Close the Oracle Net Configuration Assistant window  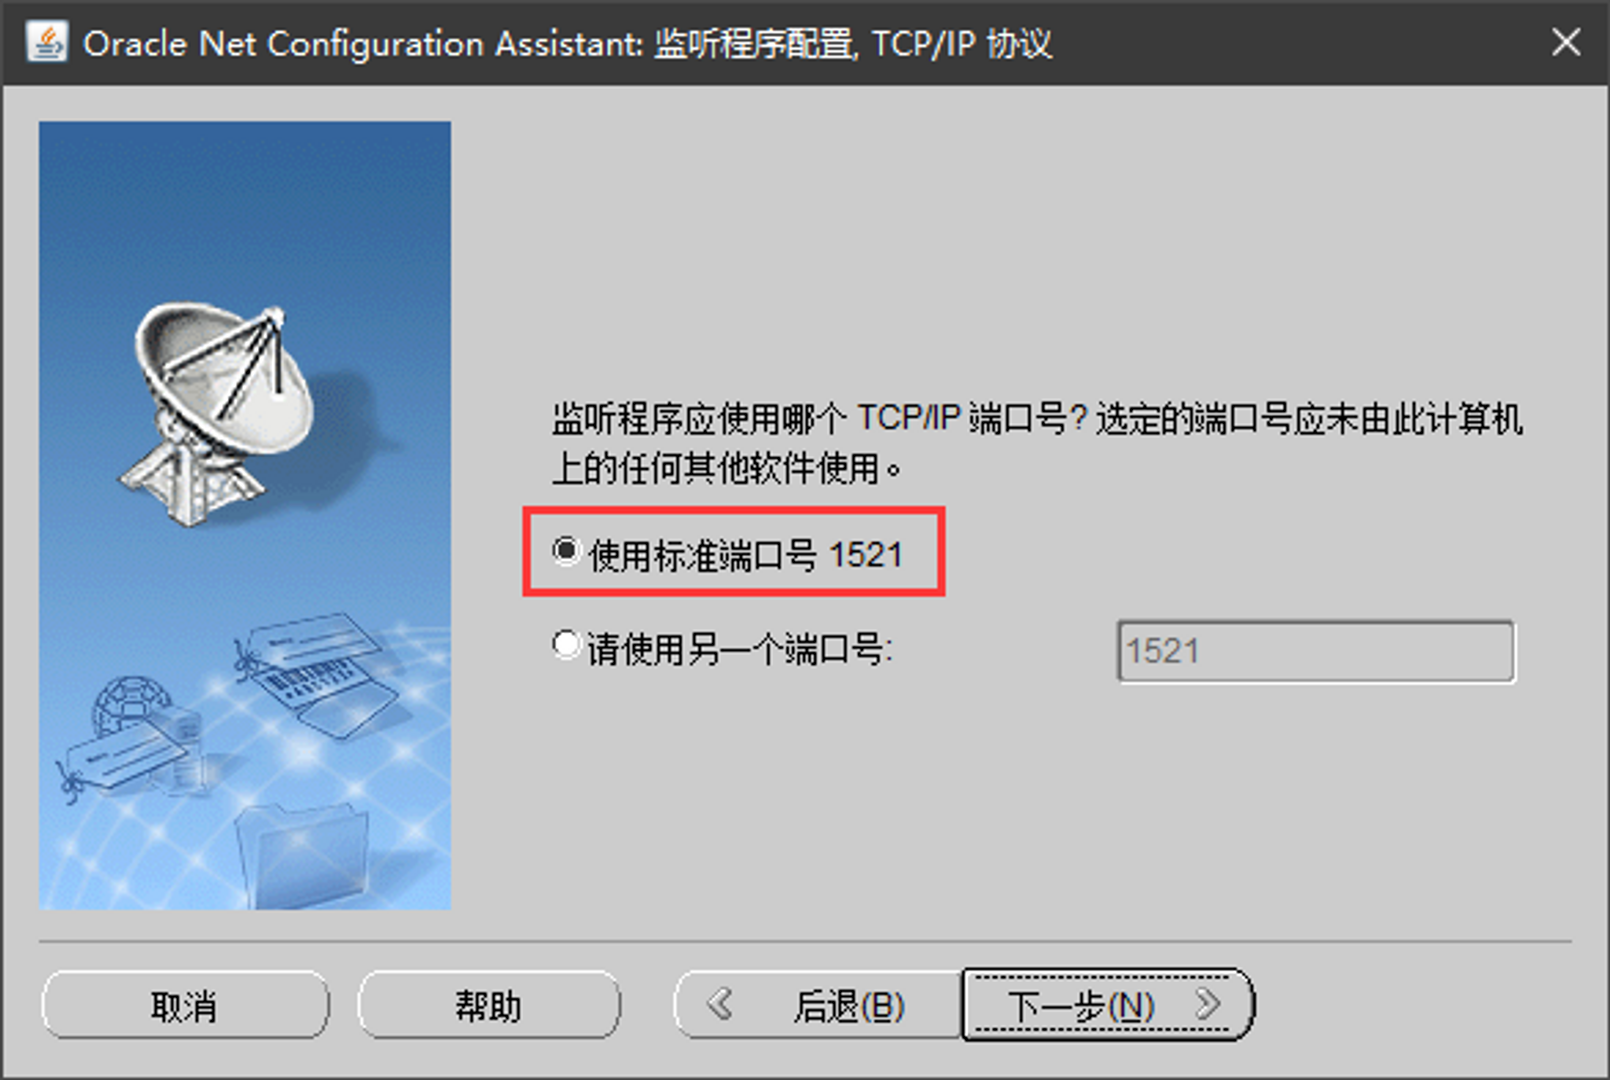1566,42
